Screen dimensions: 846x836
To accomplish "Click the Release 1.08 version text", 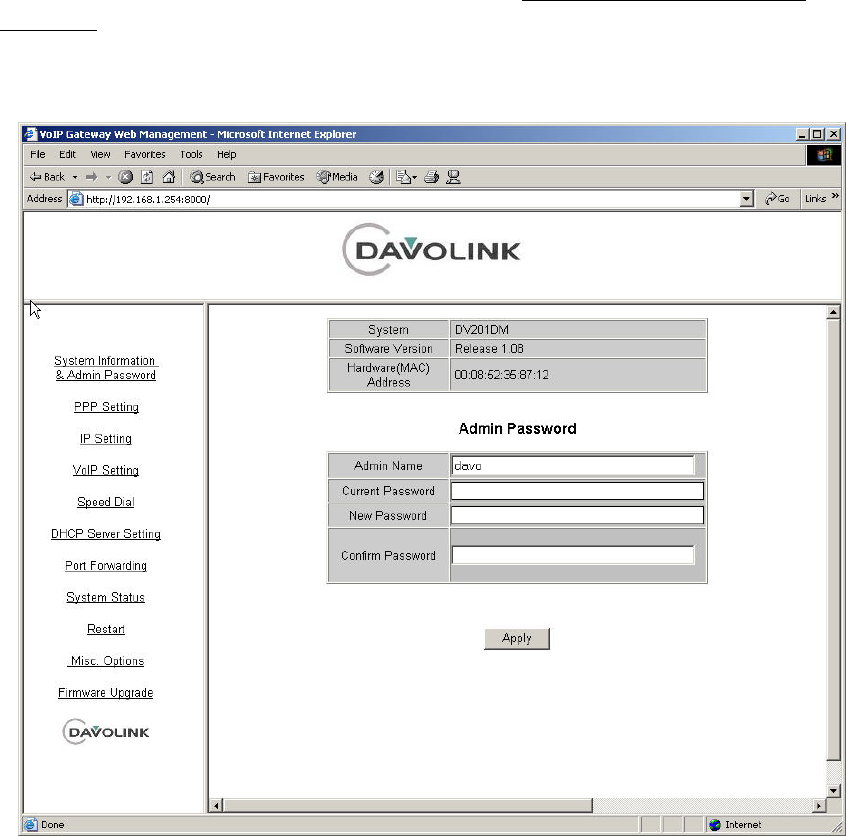I will tap(489, 349).
